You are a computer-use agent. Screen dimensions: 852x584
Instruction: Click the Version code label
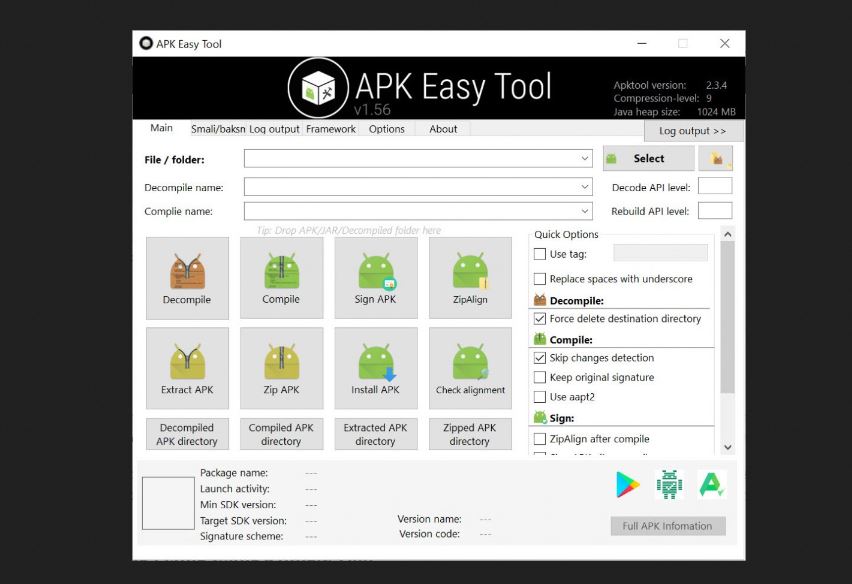(x=429, y=534)
